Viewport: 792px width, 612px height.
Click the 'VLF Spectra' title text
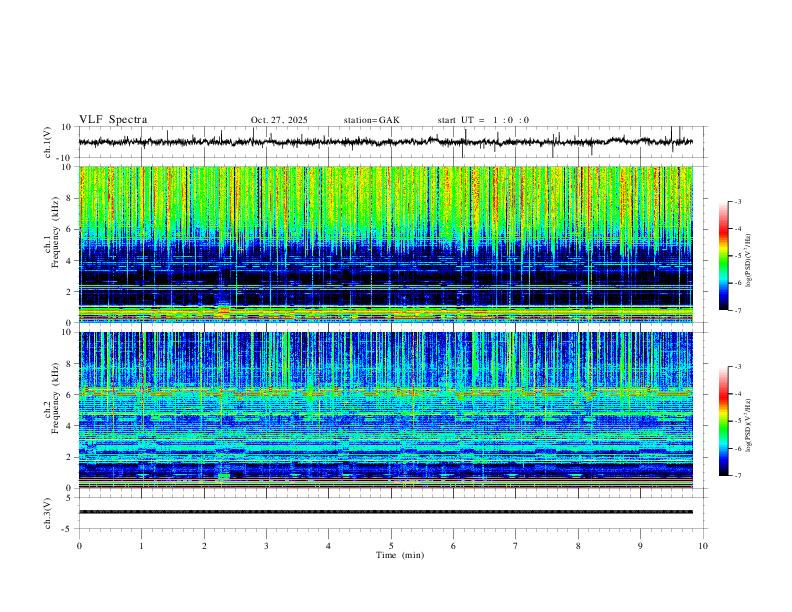(113, 120)
